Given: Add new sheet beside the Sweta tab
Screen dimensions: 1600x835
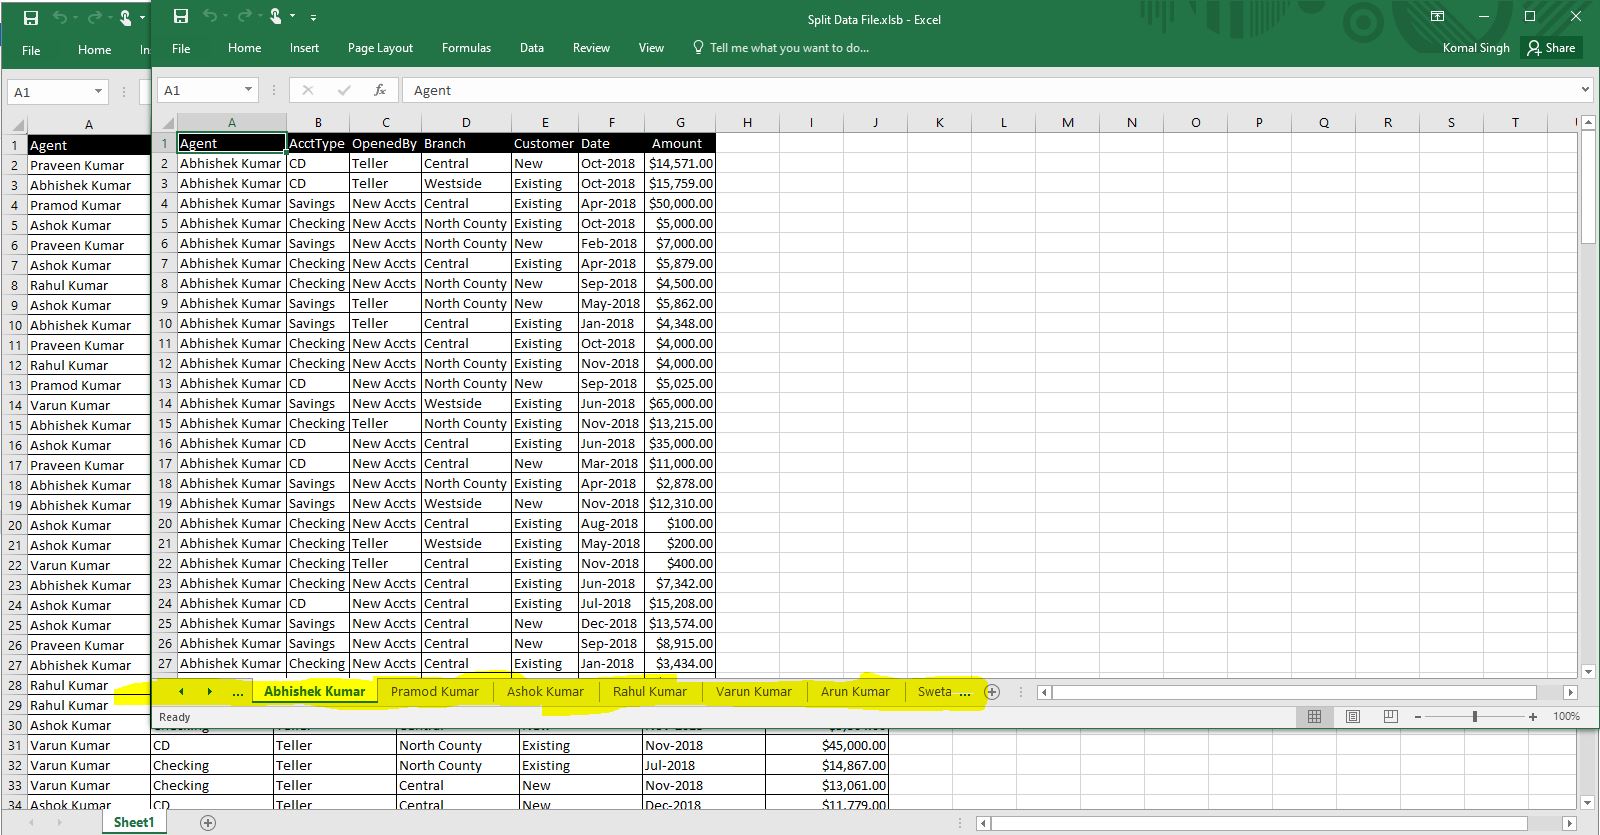Looking at the screenshot, I should pos(992,692).
